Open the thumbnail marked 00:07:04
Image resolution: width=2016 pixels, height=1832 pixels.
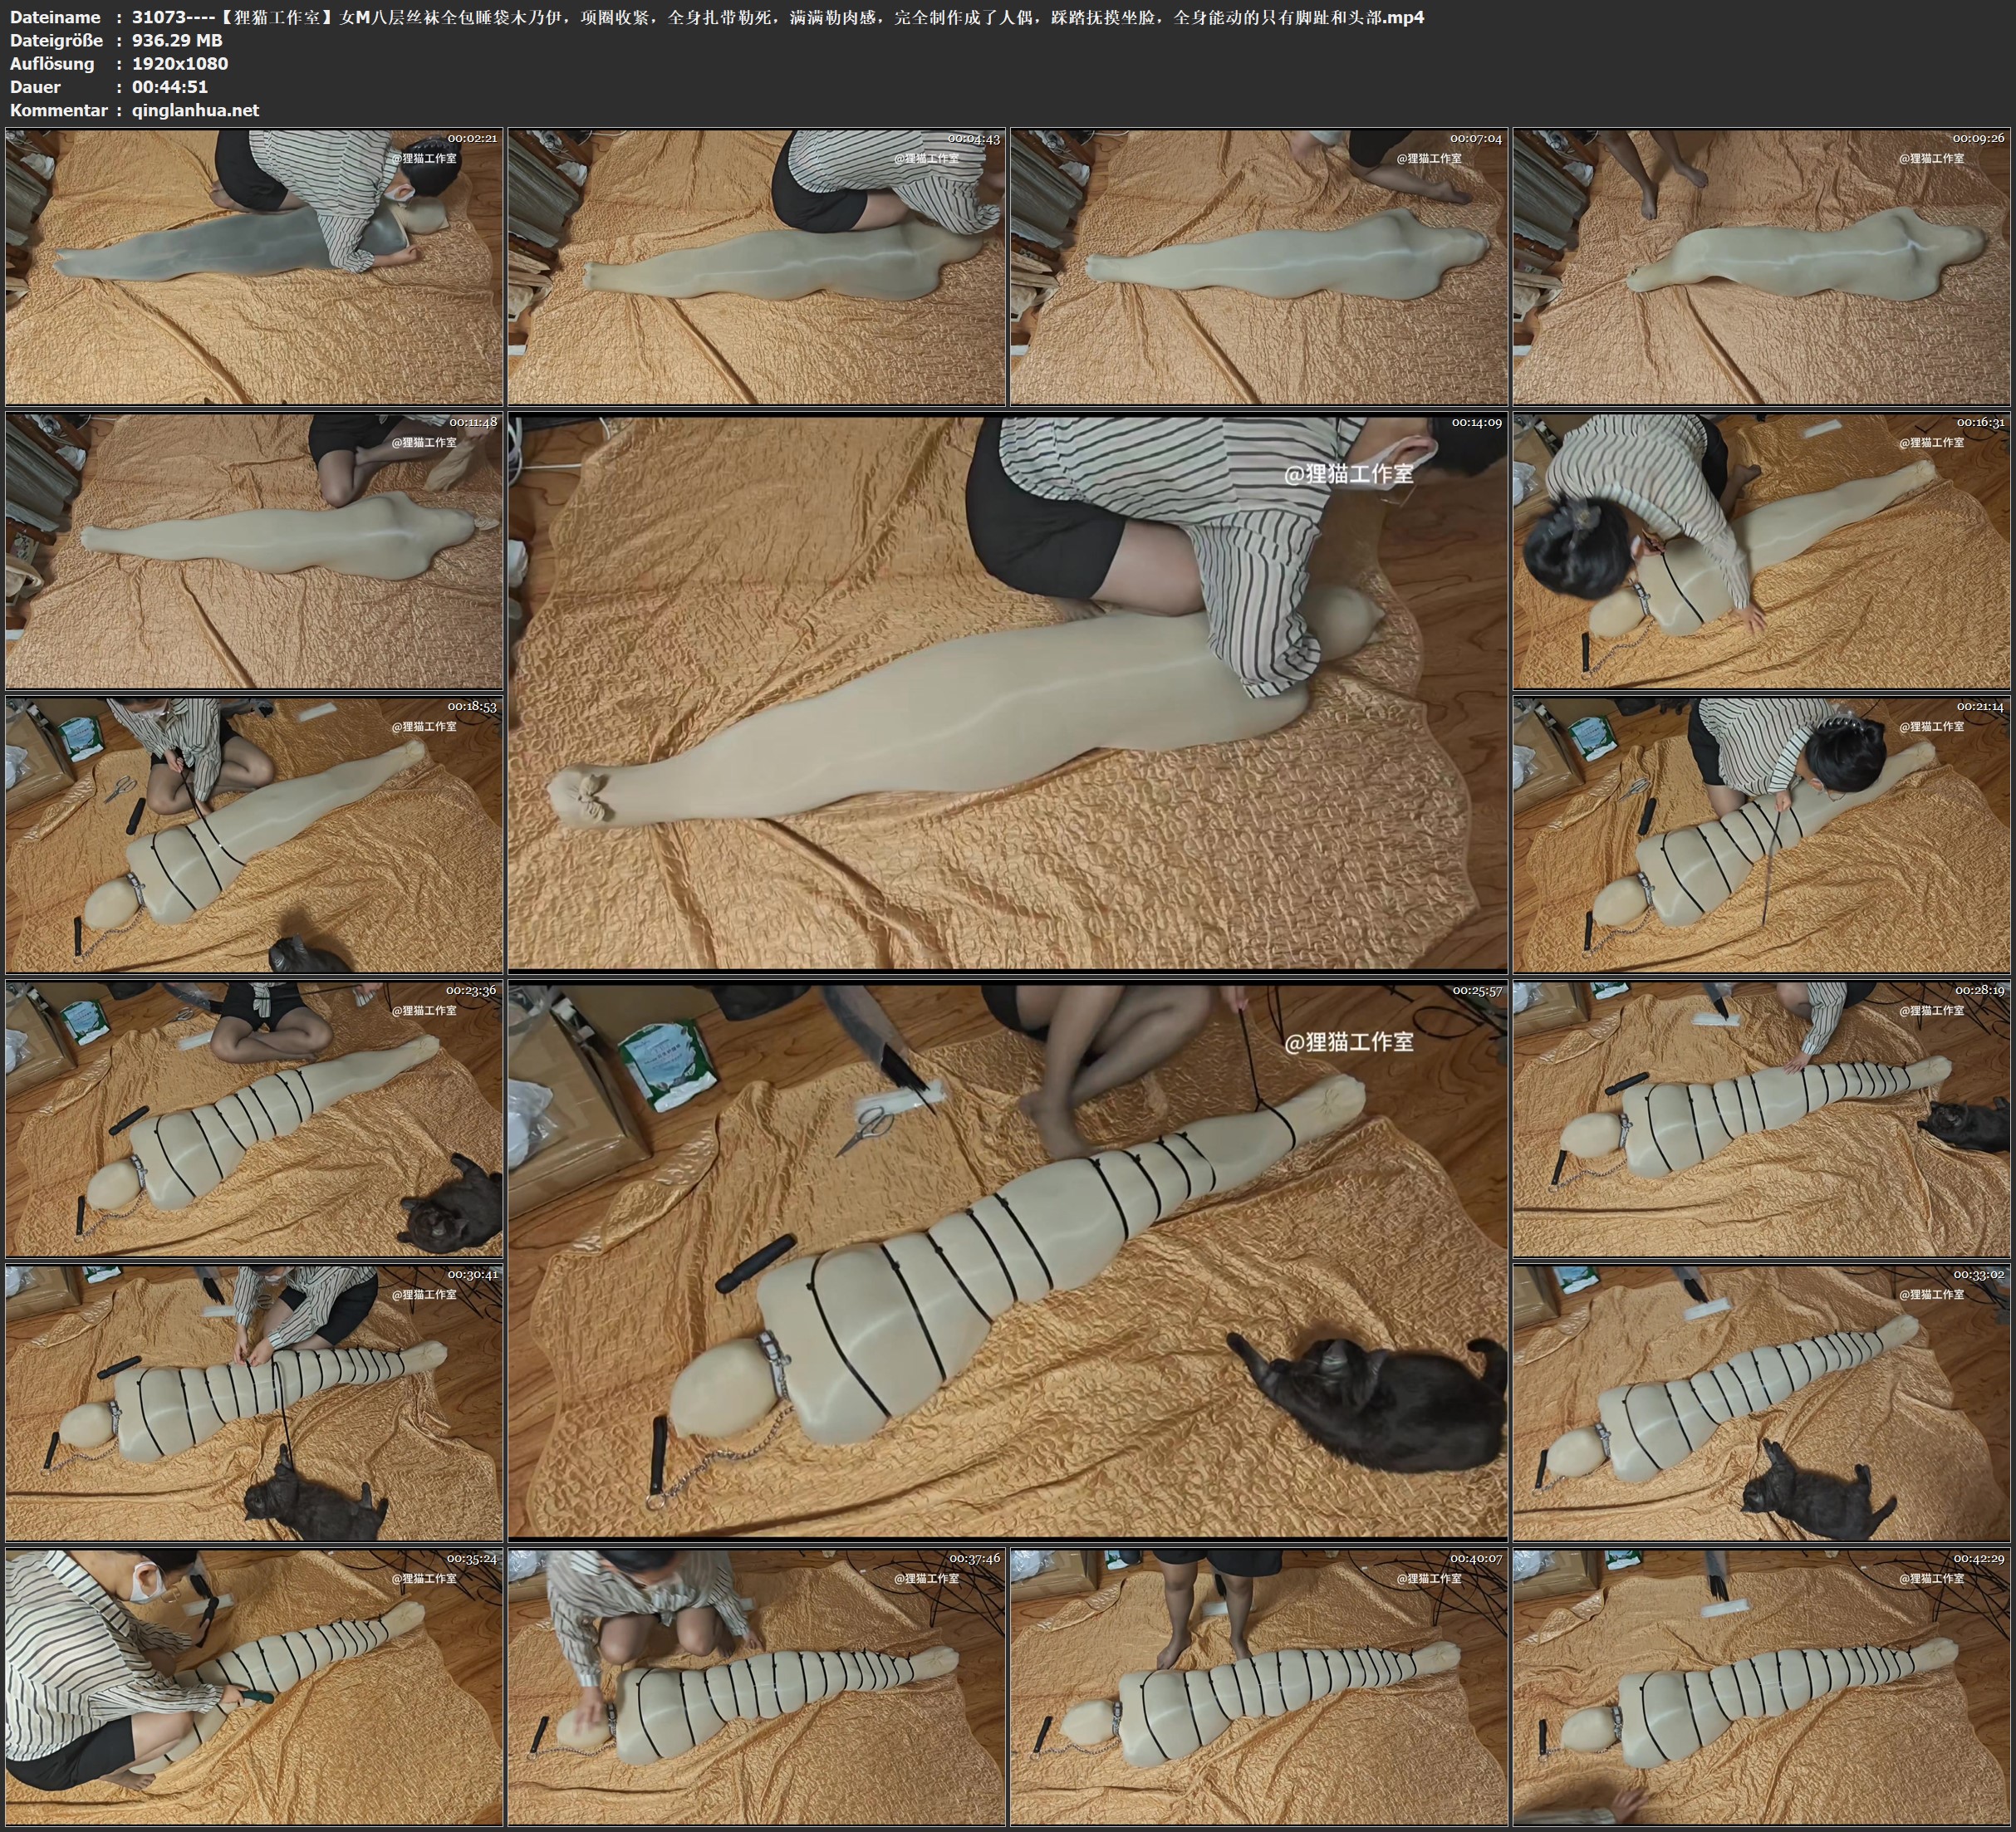1259,266
